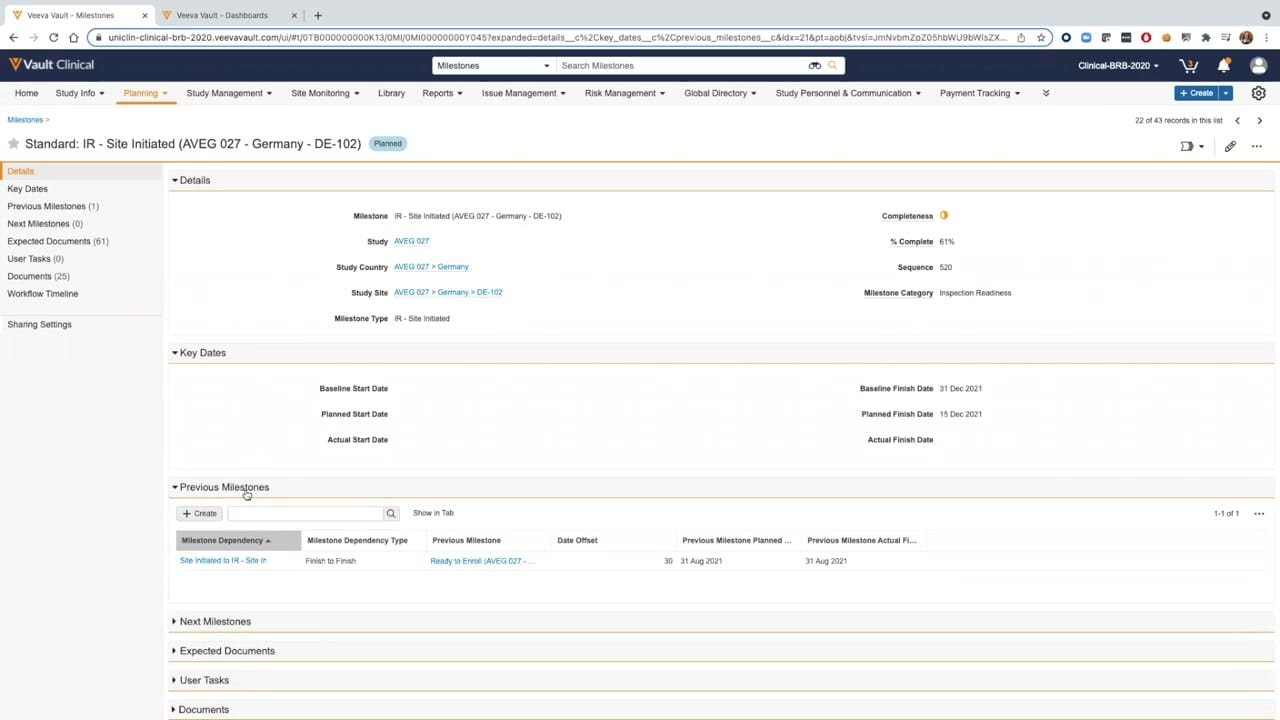Open the Milestones search scope dropdown
The image size is (1280, 720).
pyautogui.click(x=493, y=65)
